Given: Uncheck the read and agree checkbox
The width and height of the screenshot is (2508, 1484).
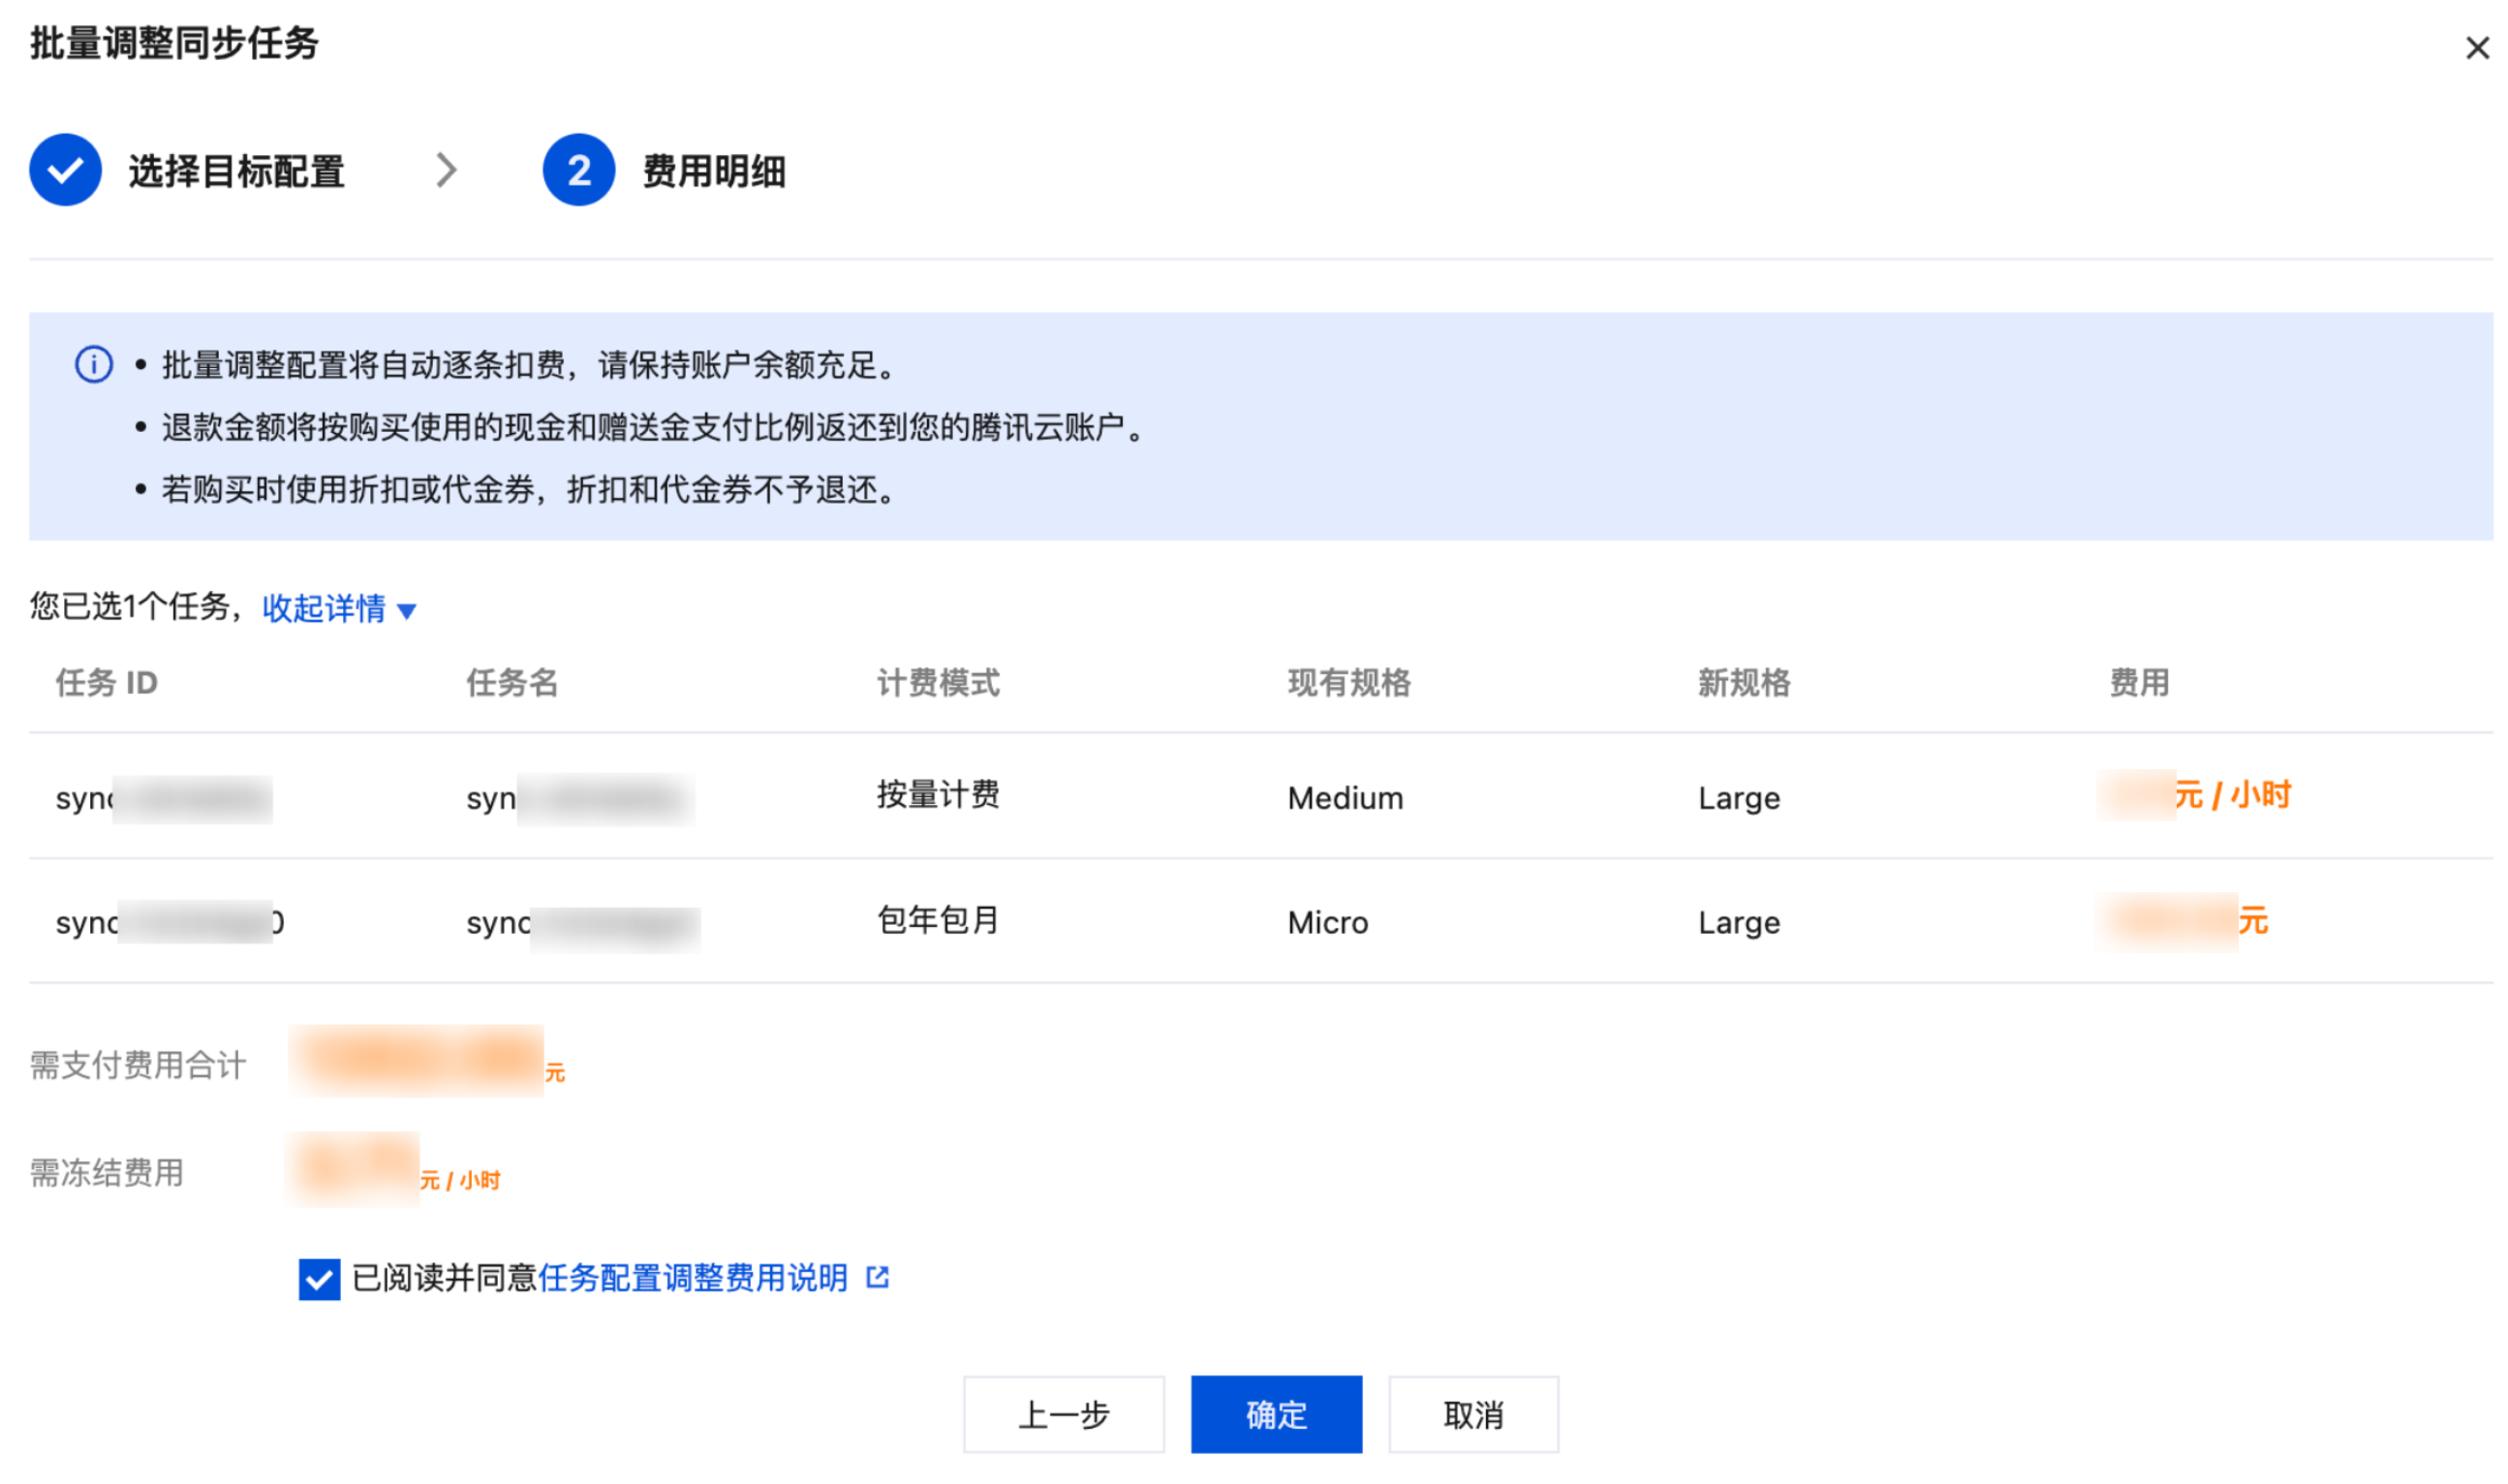Looking at the screenshot, I should pyautogui.click(x=319, y=1278).
